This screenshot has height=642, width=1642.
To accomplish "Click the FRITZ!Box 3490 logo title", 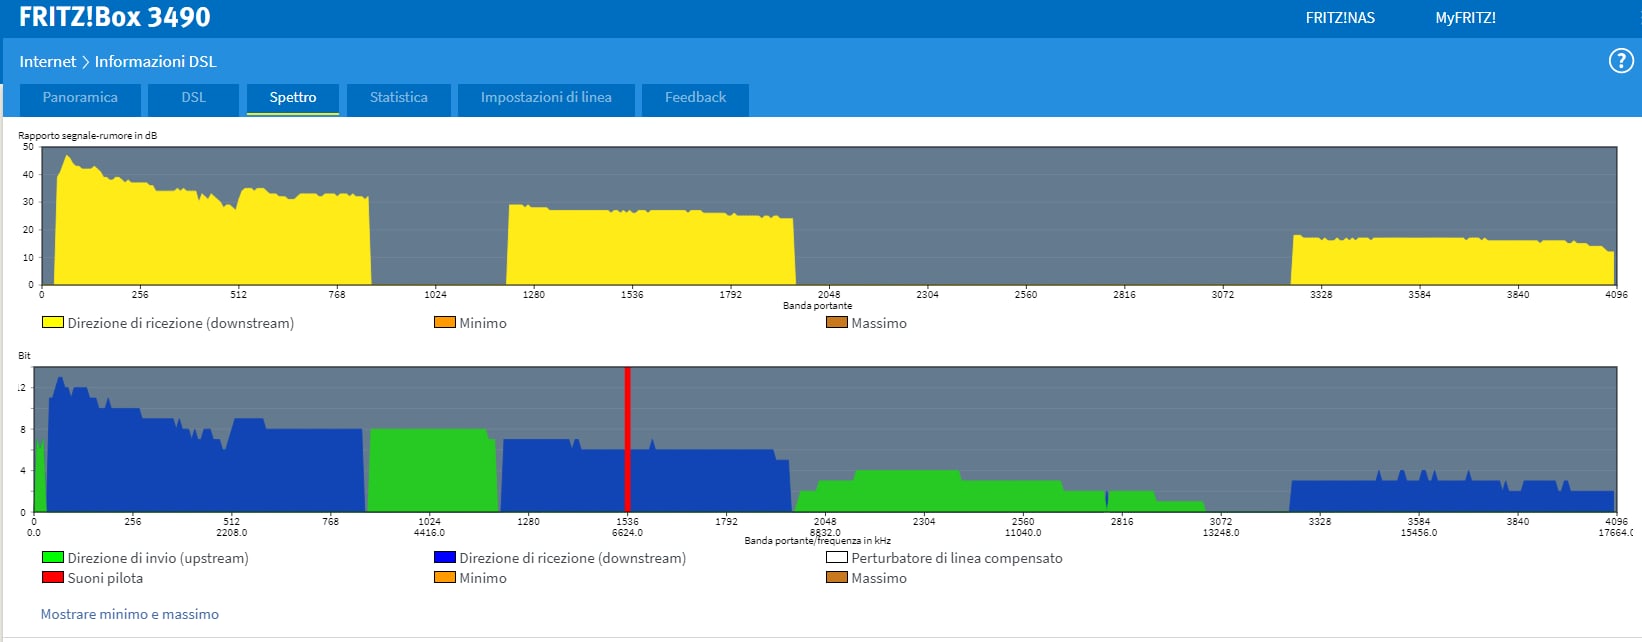I will coord(115,18).
